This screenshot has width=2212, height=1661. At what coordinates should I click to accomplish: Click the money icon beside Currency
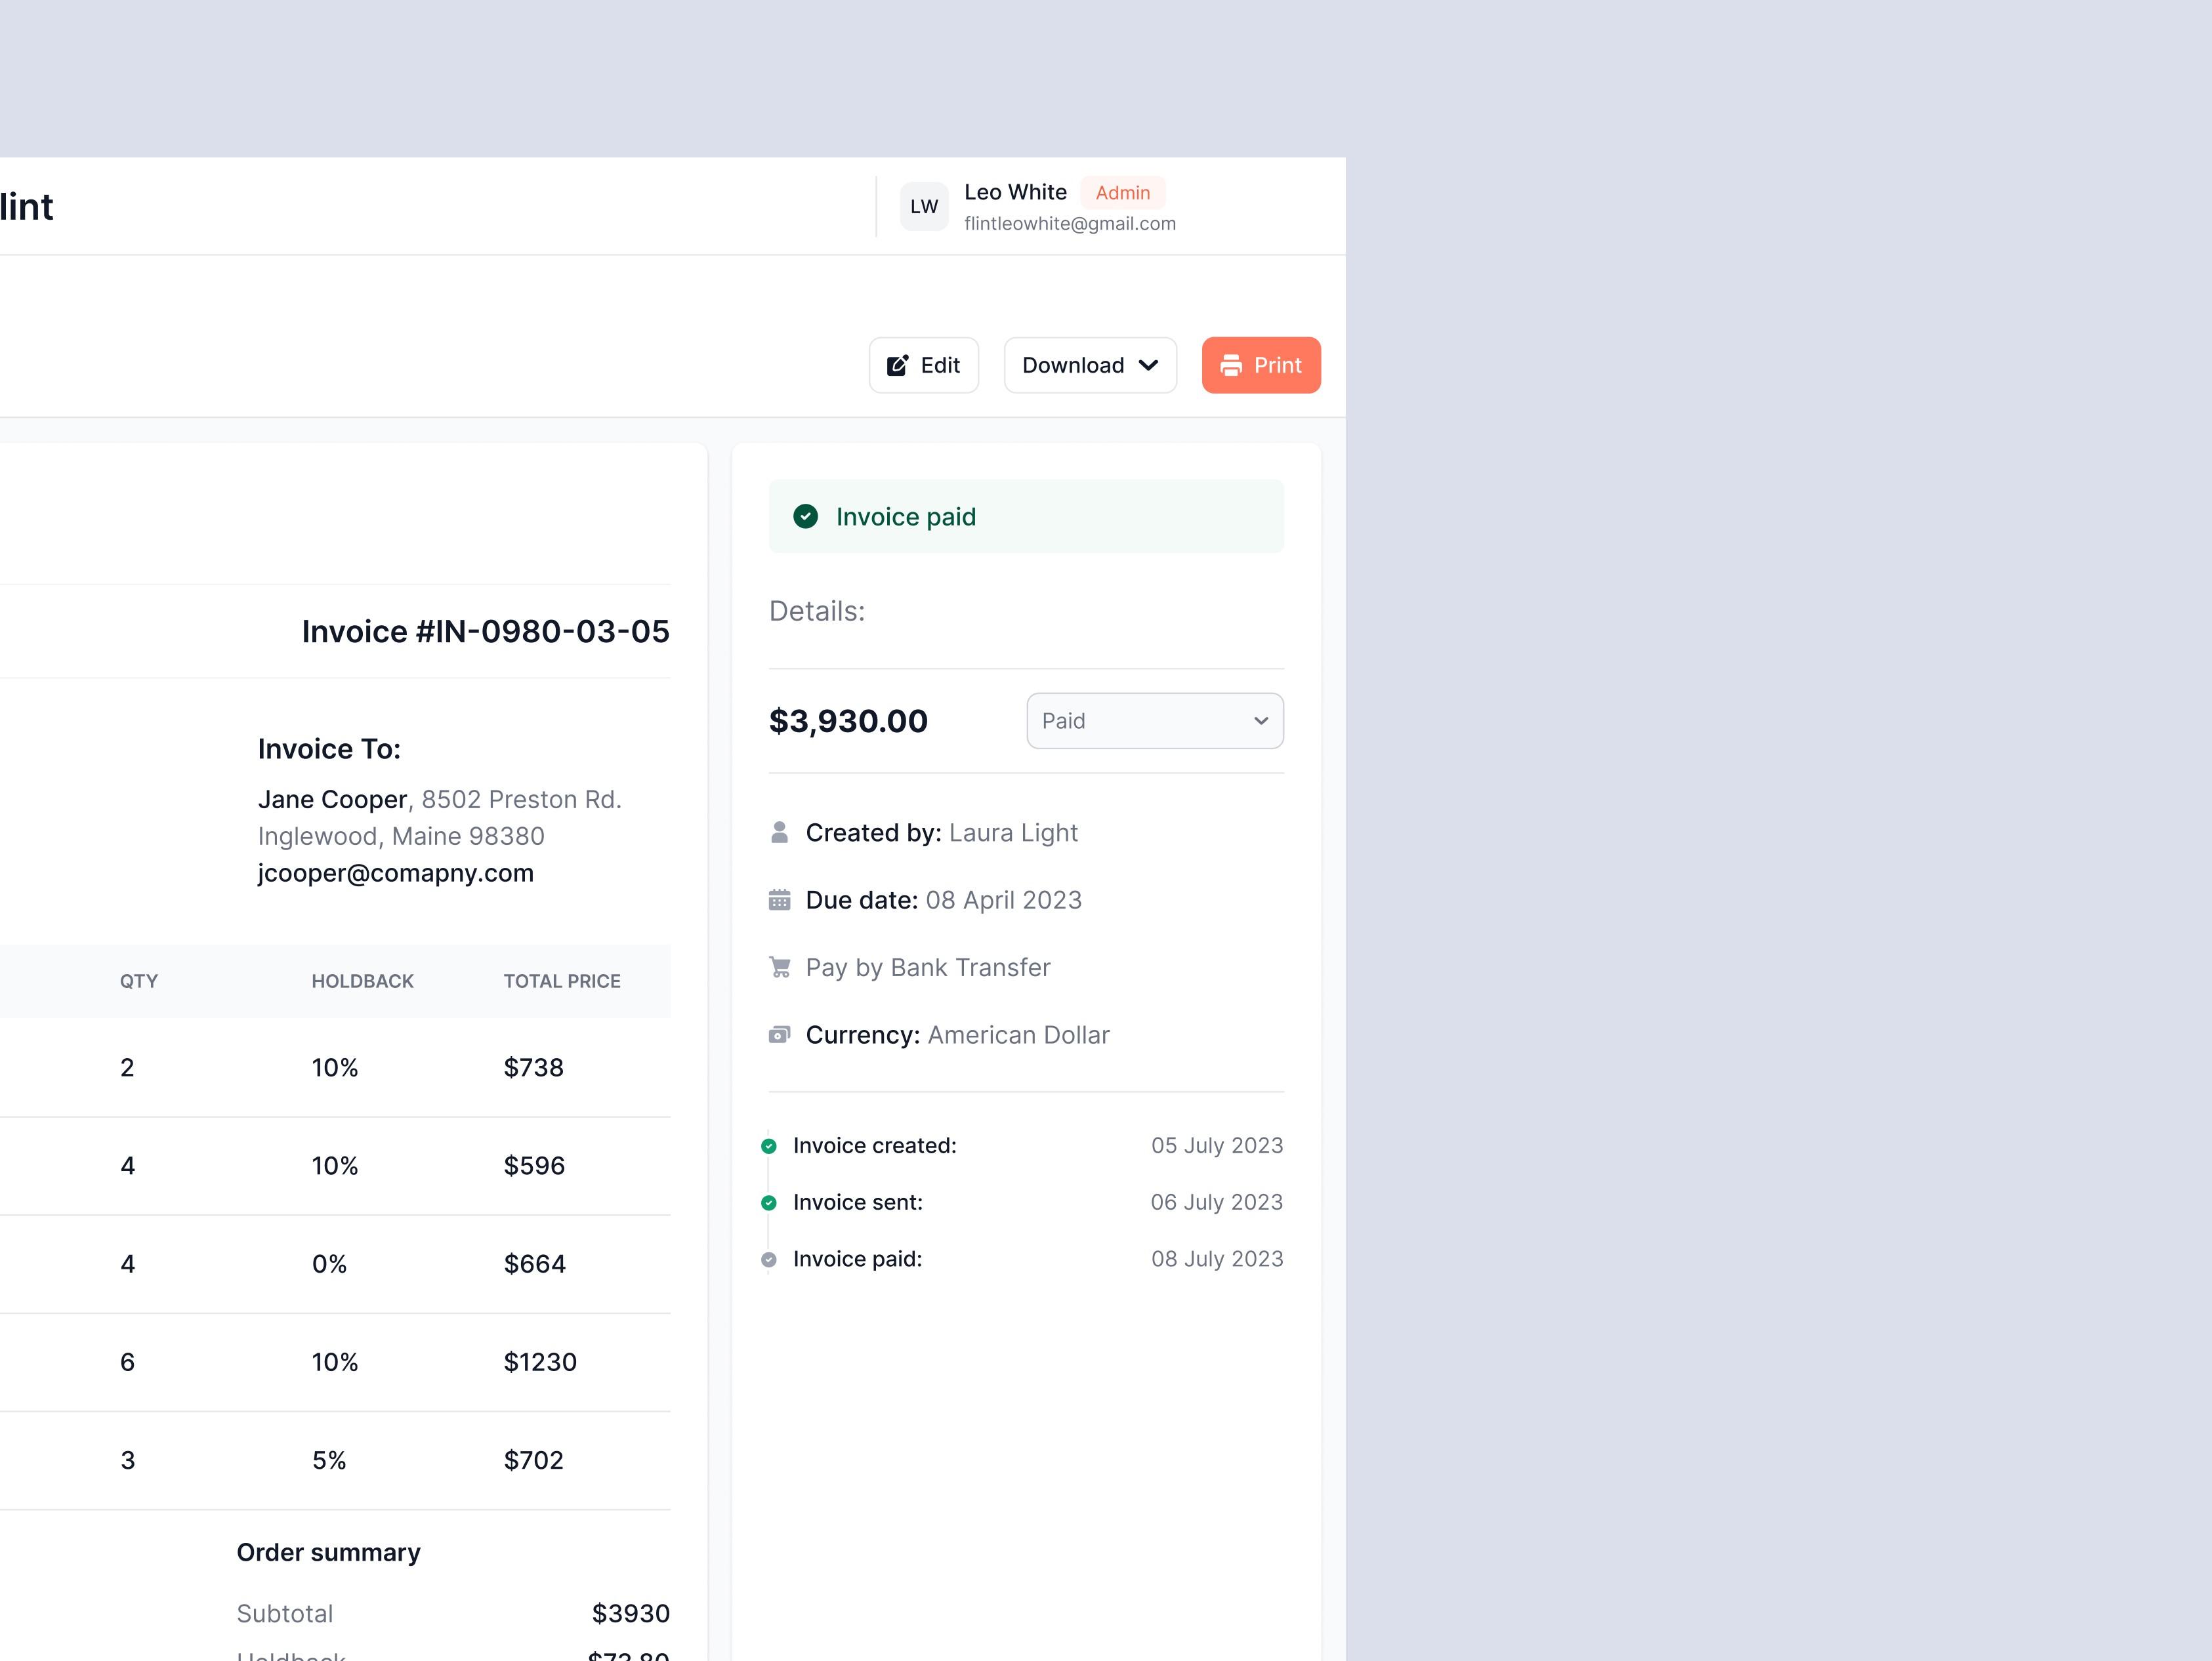point(779,1034)
